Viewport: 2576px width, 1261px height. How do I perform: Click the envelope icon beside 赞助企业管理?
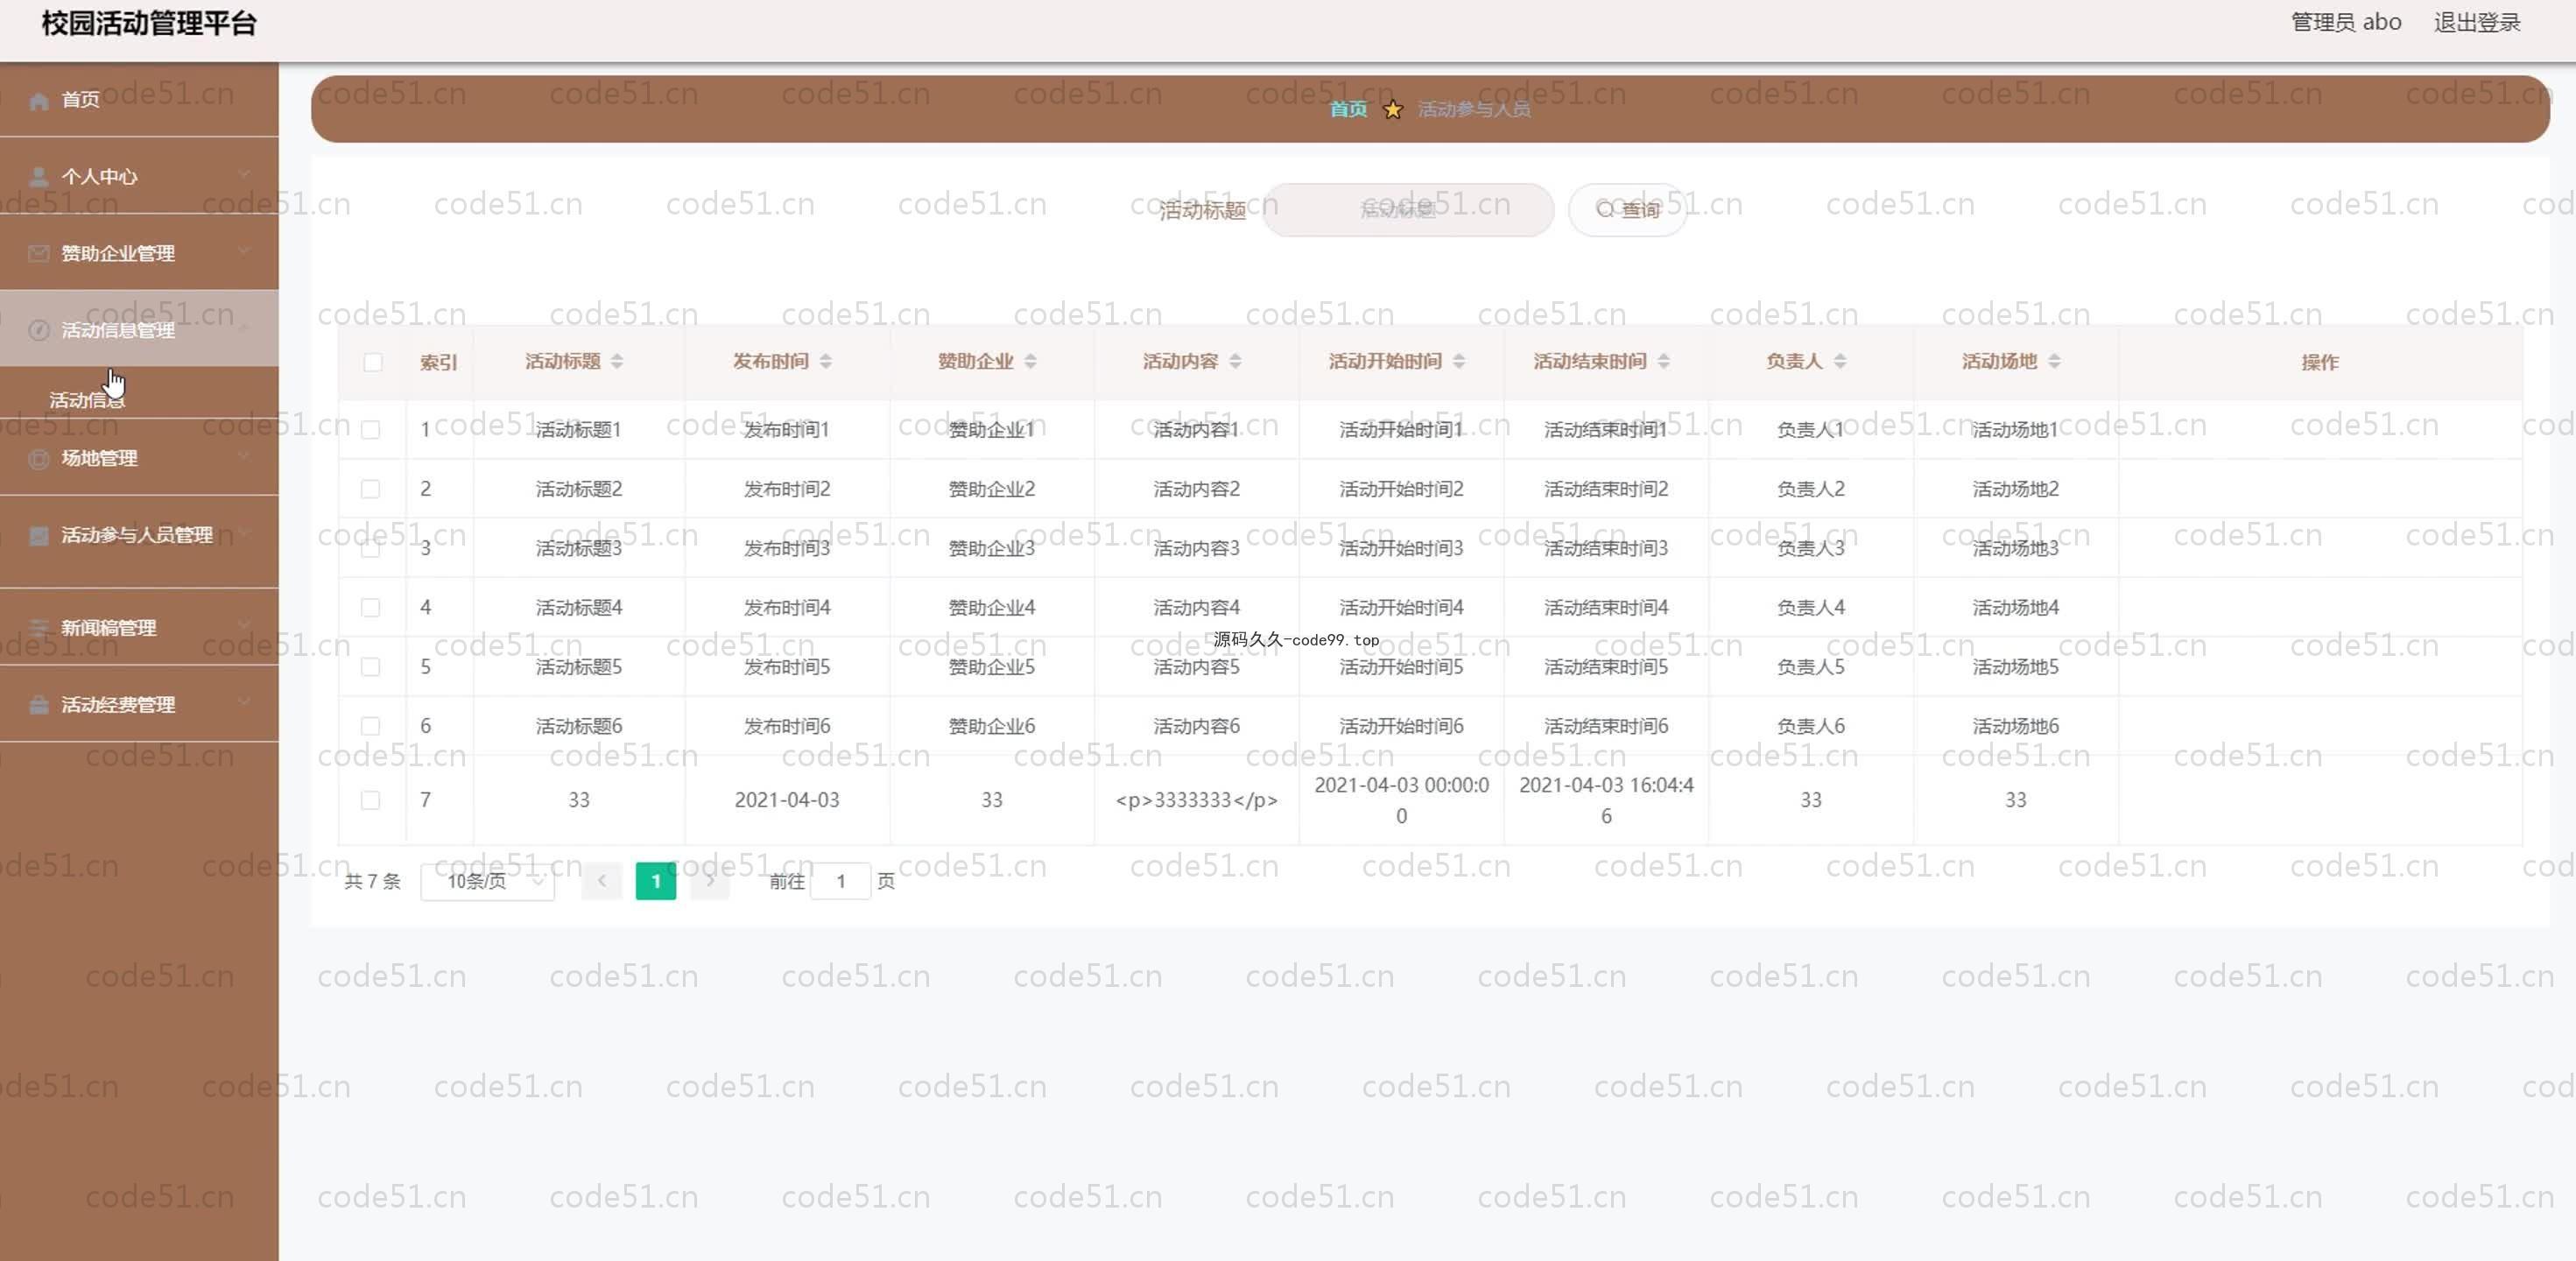39,254
